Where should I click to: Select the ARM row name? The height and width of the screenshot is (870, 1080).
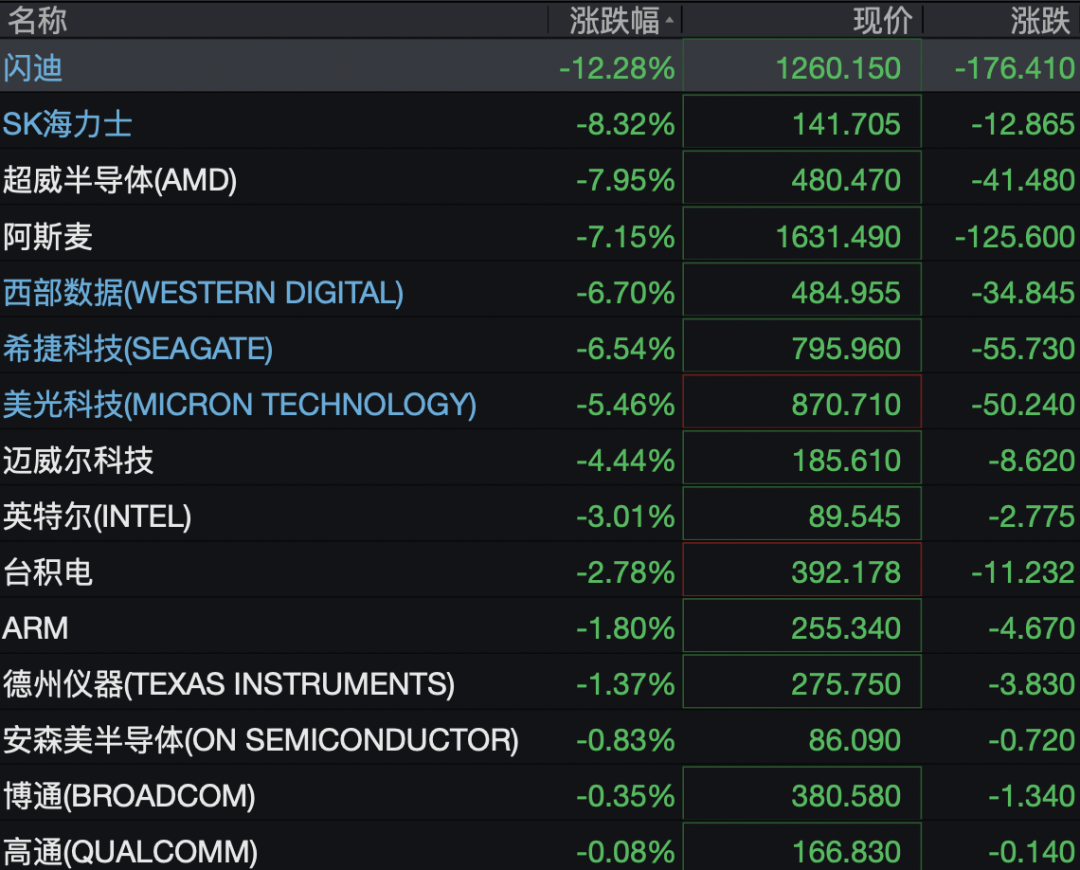pyautogui.click(x=35, y=628)
